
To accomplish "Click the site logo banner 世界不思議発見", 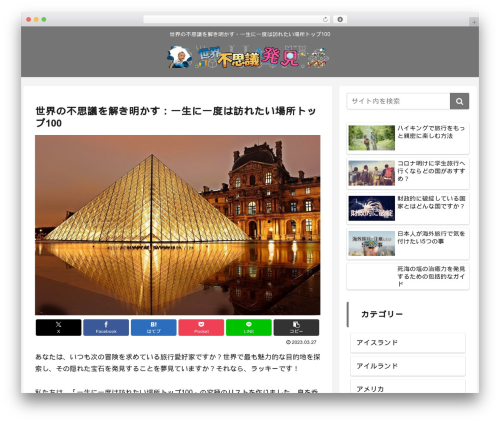I will [x=248, y=57].
